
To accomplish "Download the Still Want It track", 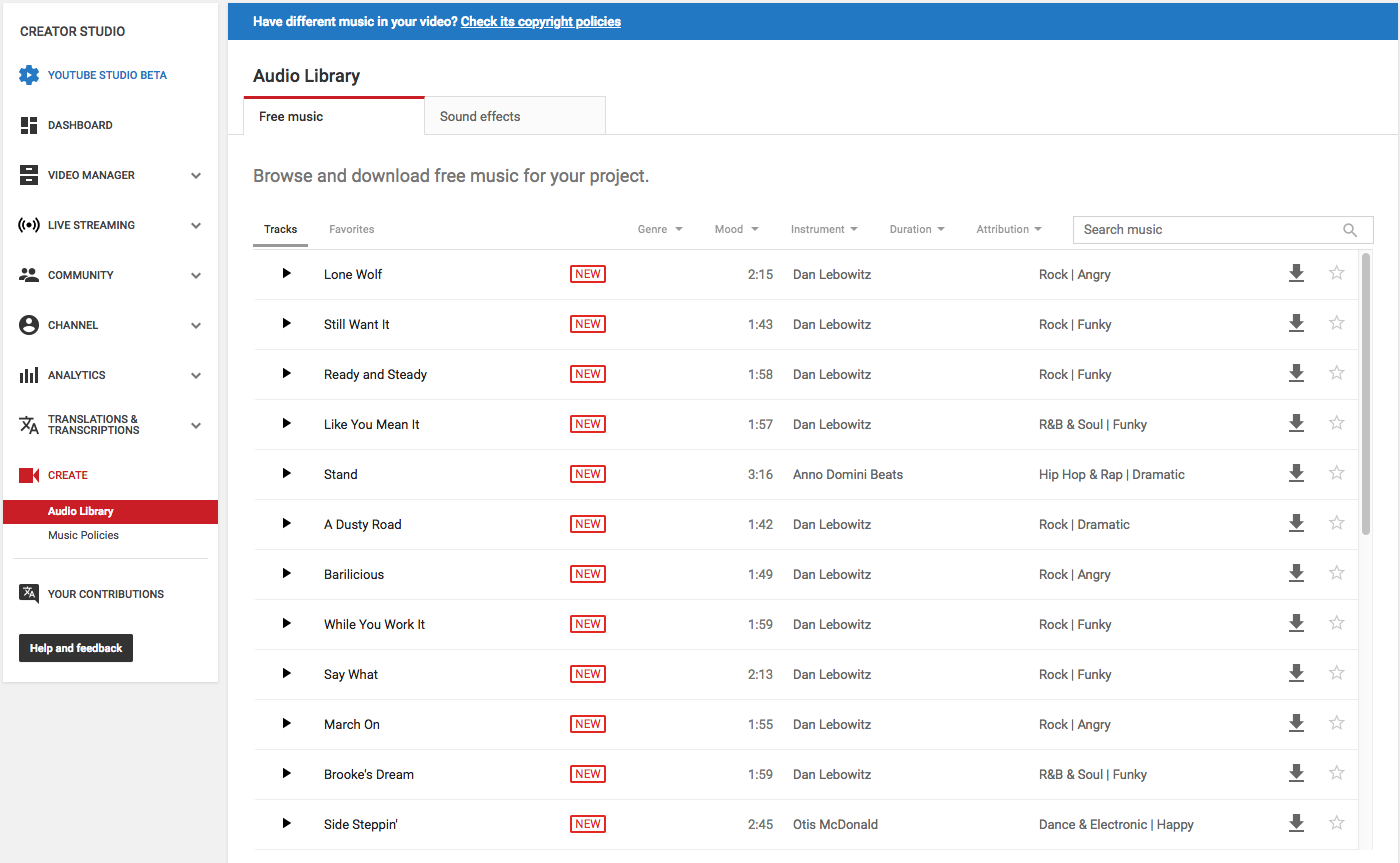I will [1296, 323].
